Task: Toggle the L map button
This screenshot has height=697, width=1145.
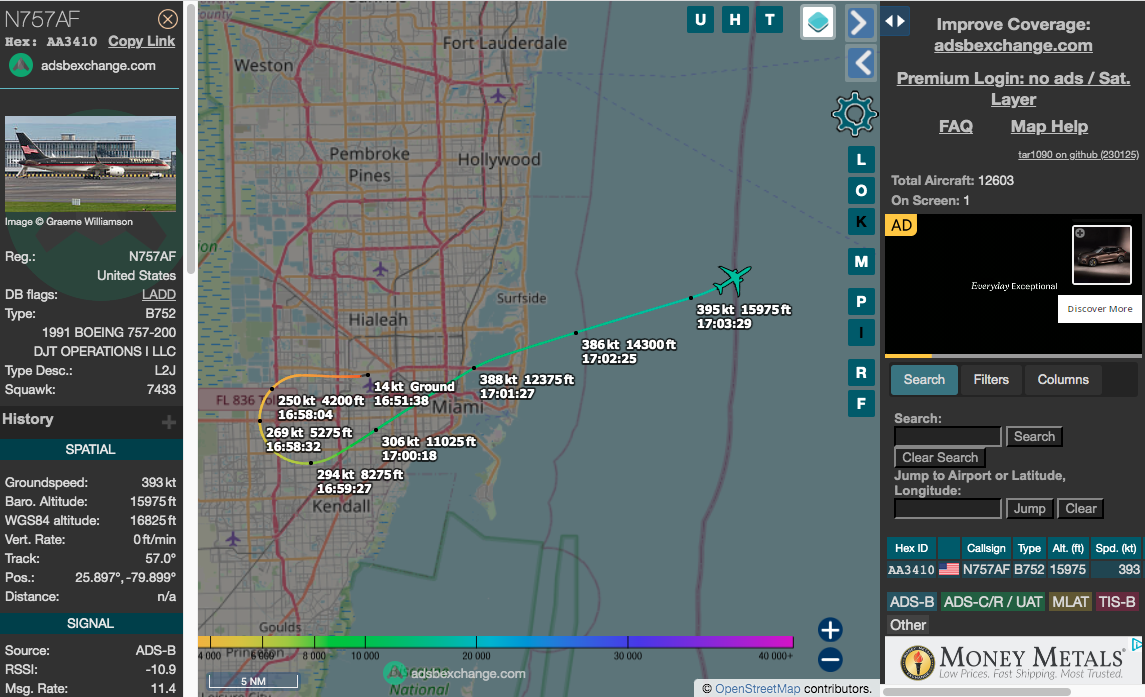Action: click(x=861, y=160)
